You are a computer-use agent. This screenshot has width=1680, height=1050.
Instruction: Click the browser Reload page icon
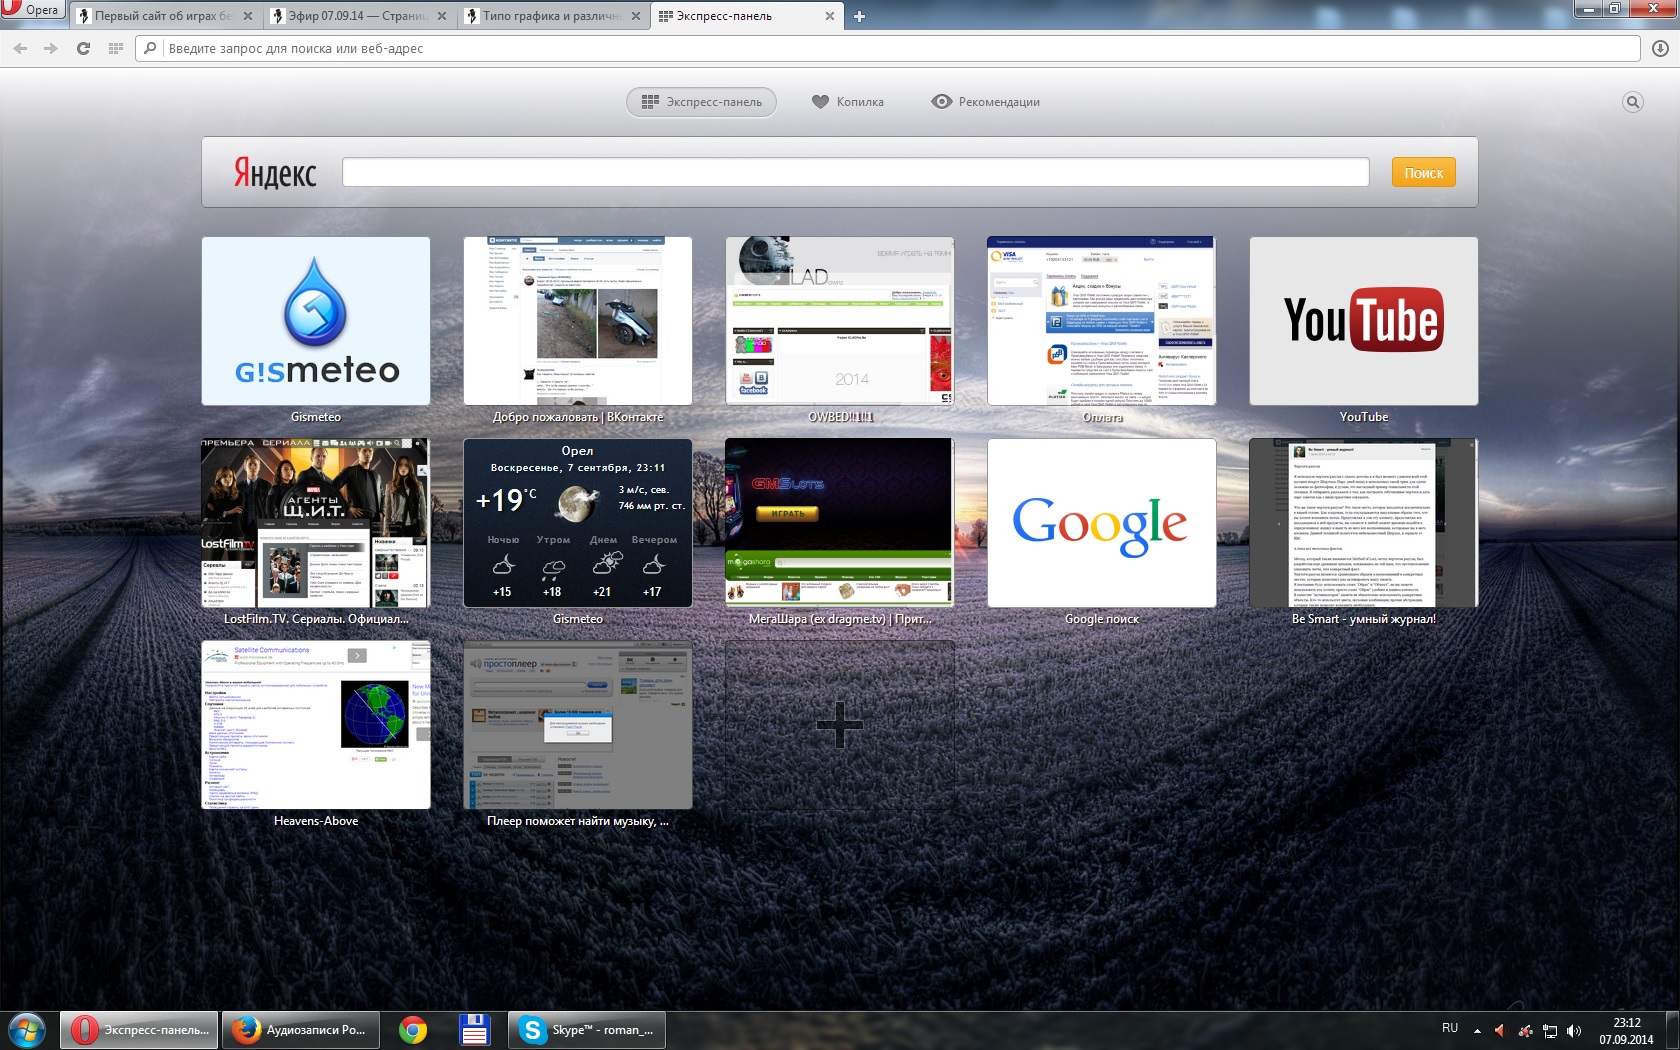[x=83, y=48]
